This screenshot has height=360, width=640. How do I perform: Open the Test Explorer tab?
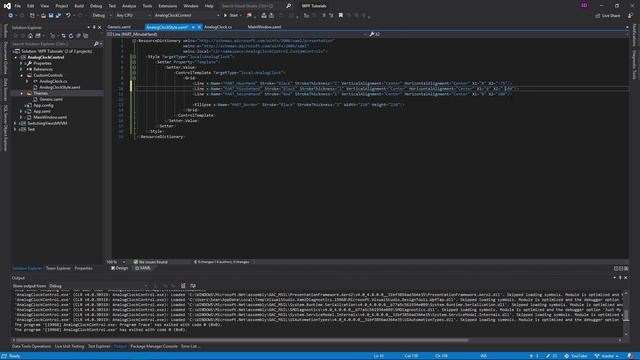99,346
